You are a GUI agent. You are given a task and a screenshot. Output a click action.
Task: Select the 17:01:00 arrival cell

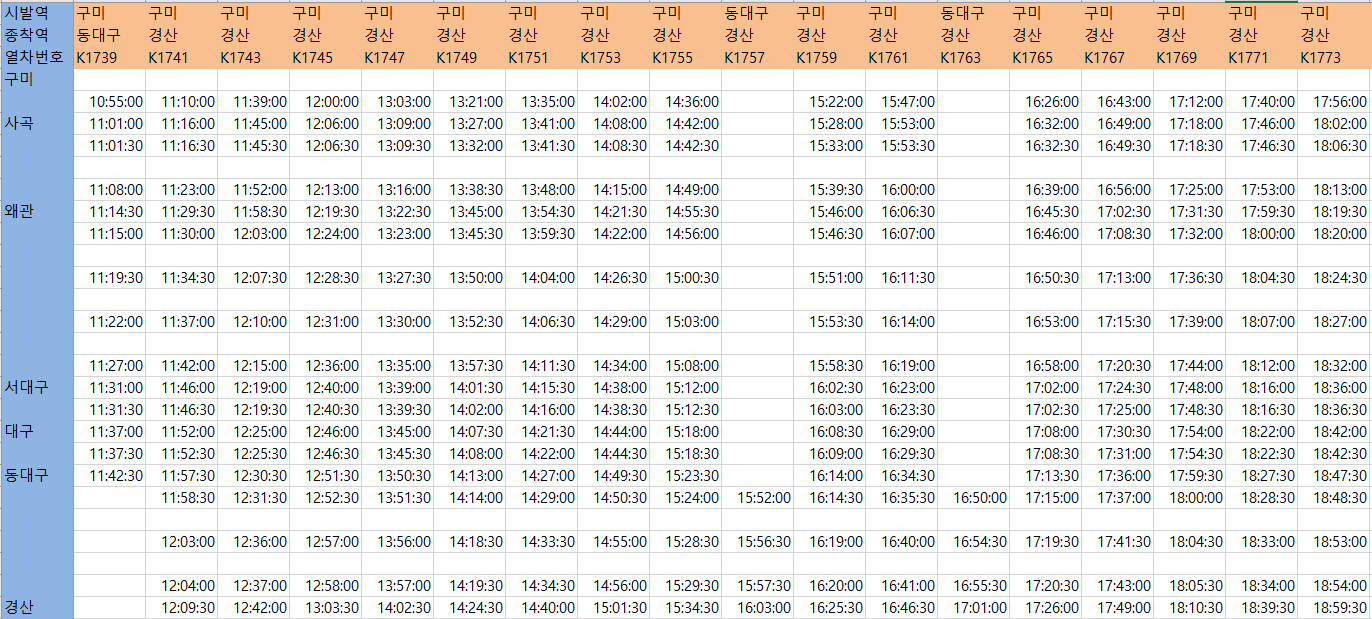coord(974,607)
